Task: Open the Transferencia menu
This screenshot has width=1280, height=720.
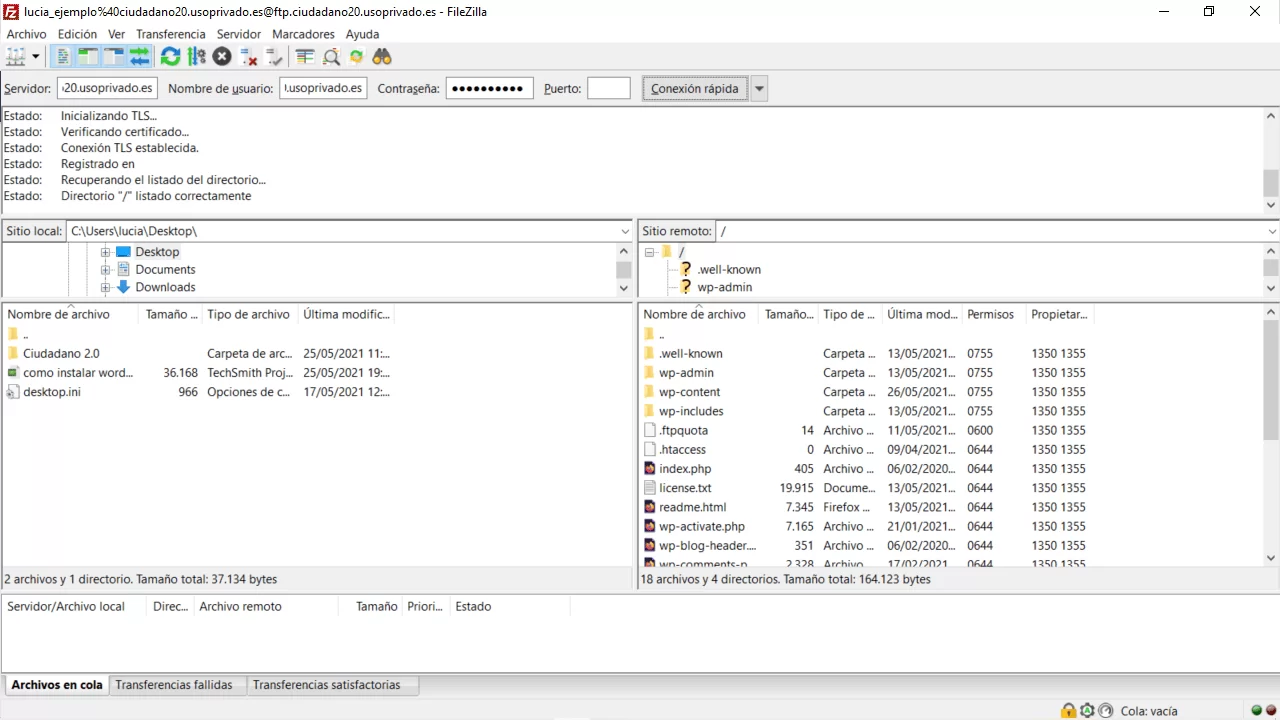Action: (171, 34)
